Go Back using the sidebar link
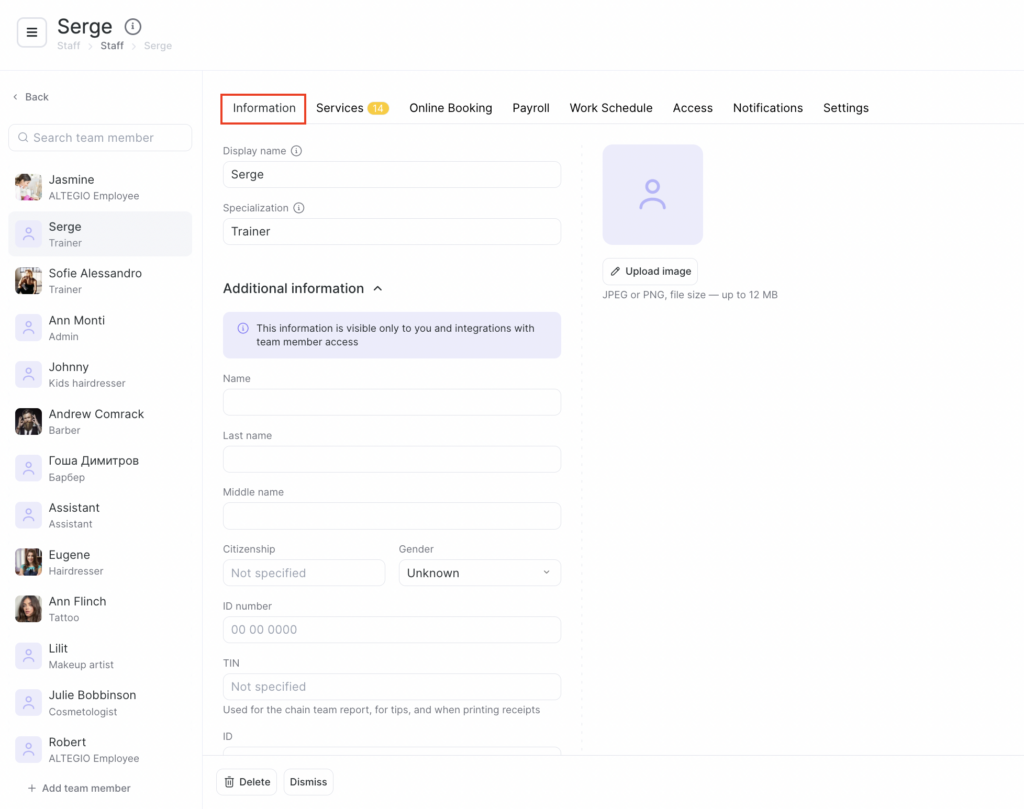 31,97
